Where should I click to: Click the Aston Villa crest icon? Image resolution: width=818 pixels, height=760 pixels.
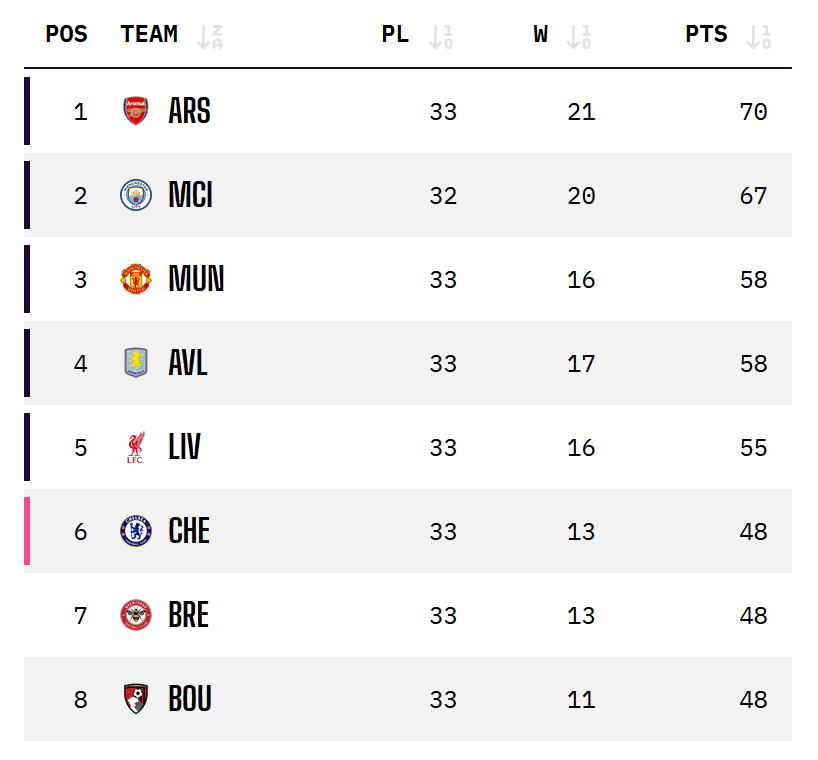click(x=136, y=363)
